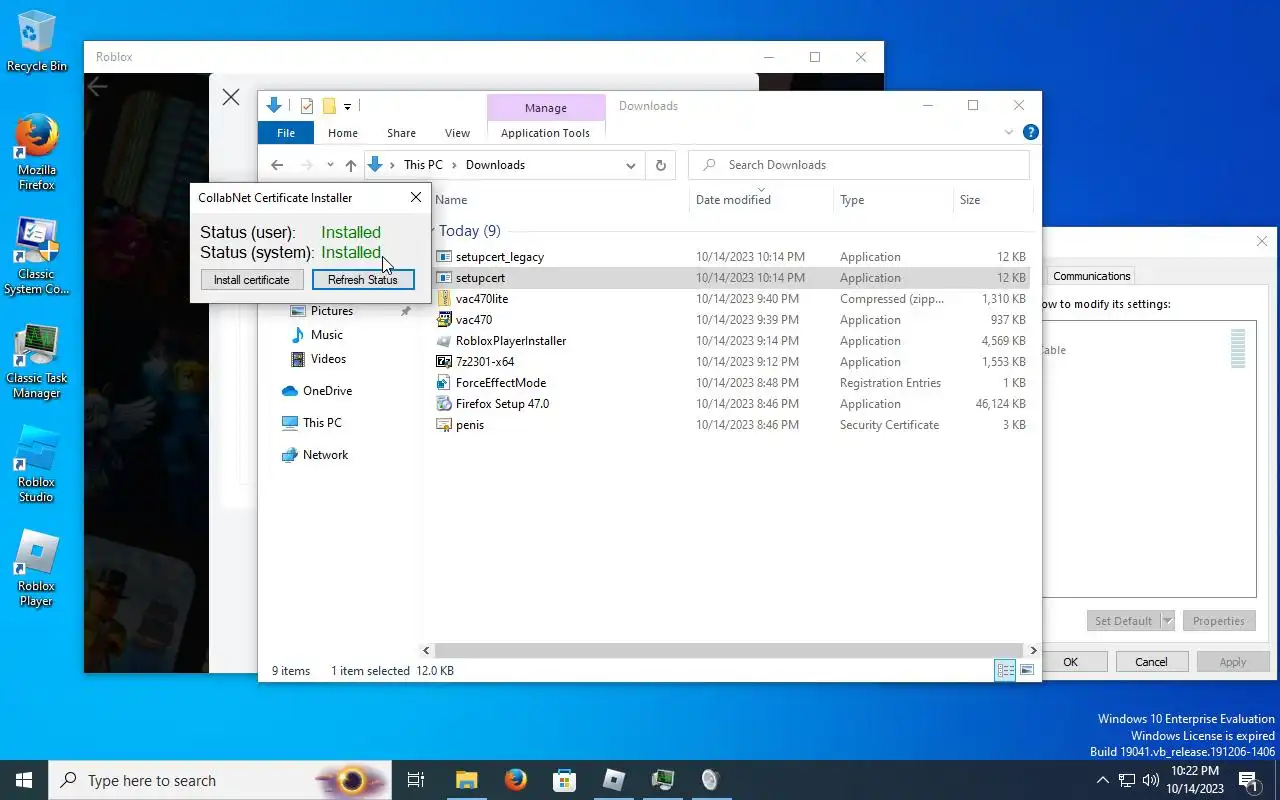1280x800 pixels.
Task: Open Classic System Config desktop shortcut
Action: [x=37, y=256]
